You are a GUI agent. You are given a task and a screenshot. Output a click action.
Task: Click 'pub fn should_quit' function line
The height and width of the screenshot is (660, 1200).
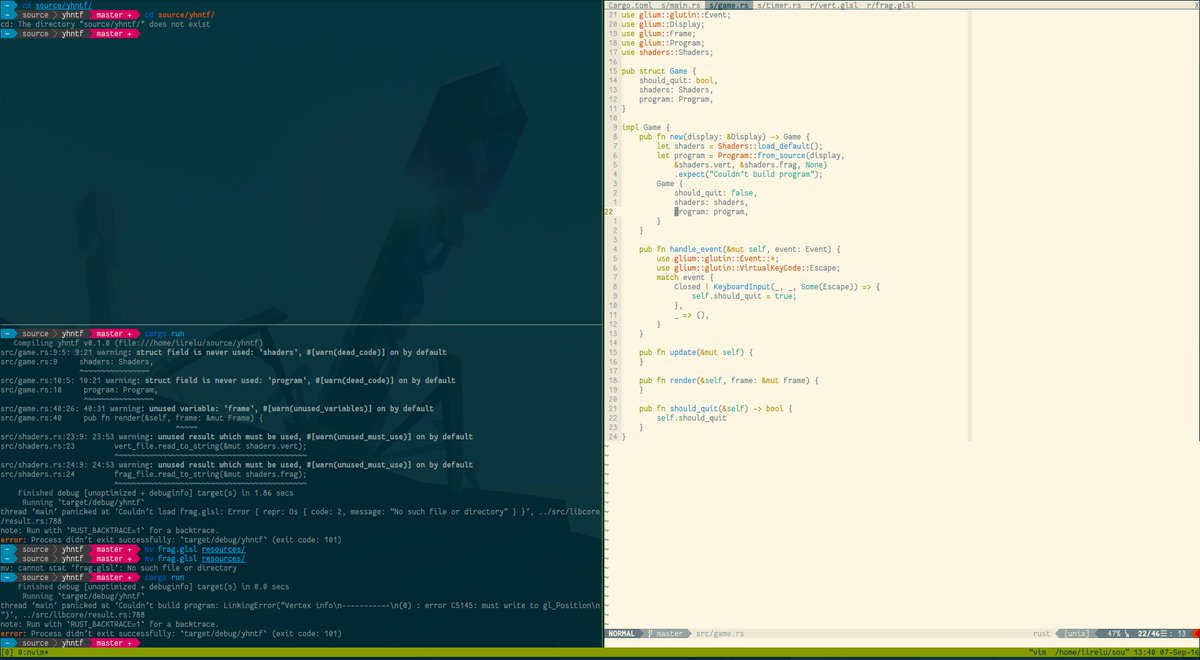(x=715, y=408)
